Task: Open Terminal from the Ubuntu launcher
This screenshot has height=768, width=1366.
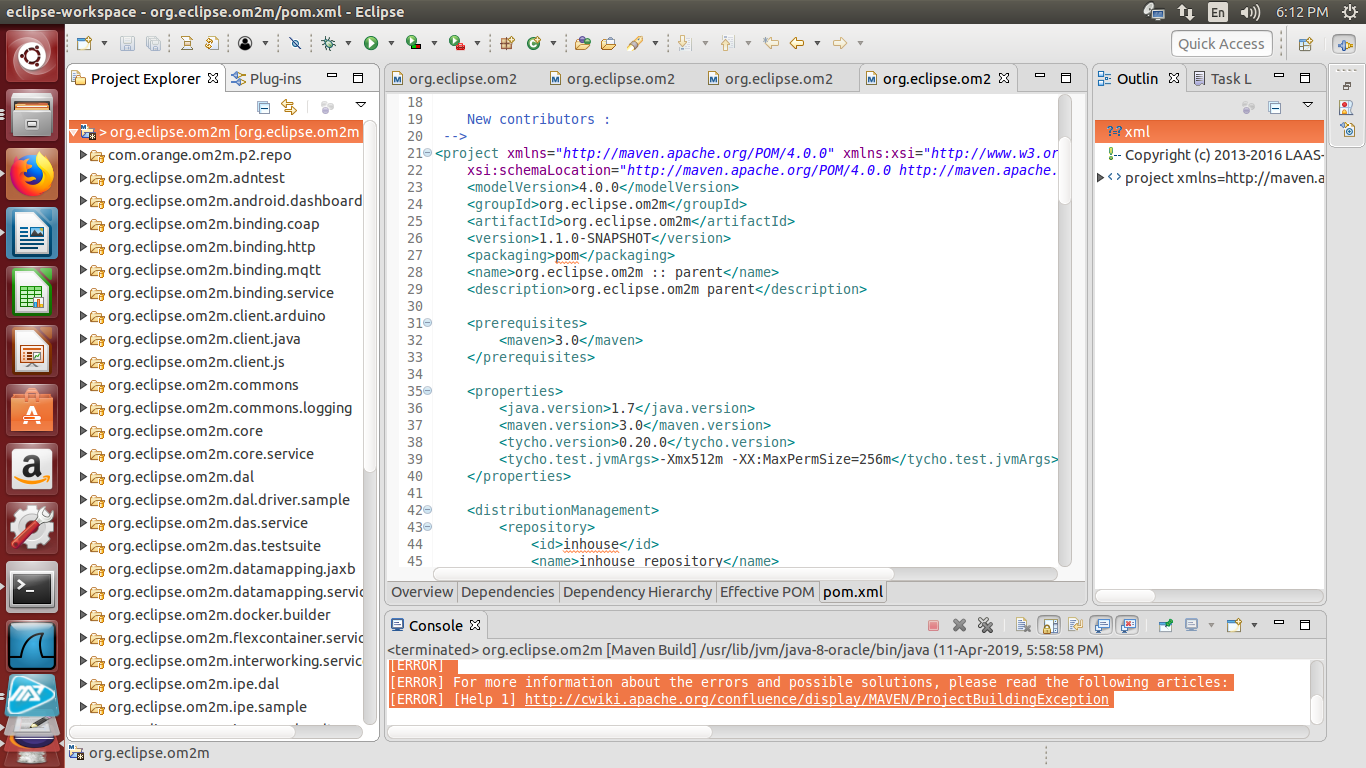Action: 32,588
